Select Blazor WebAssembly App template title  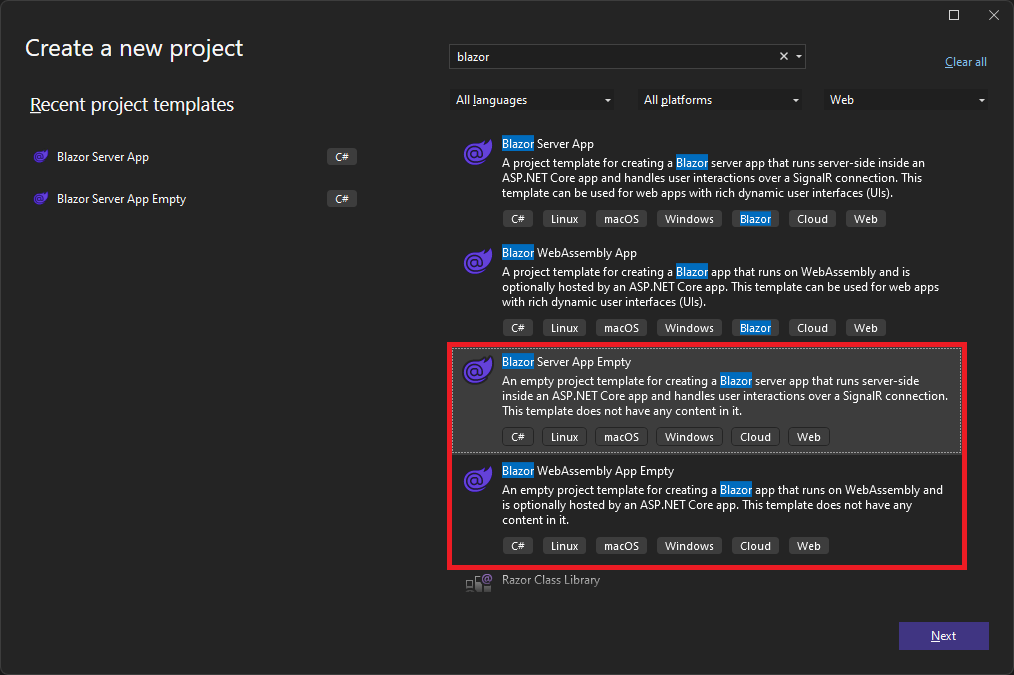point(569,253)
